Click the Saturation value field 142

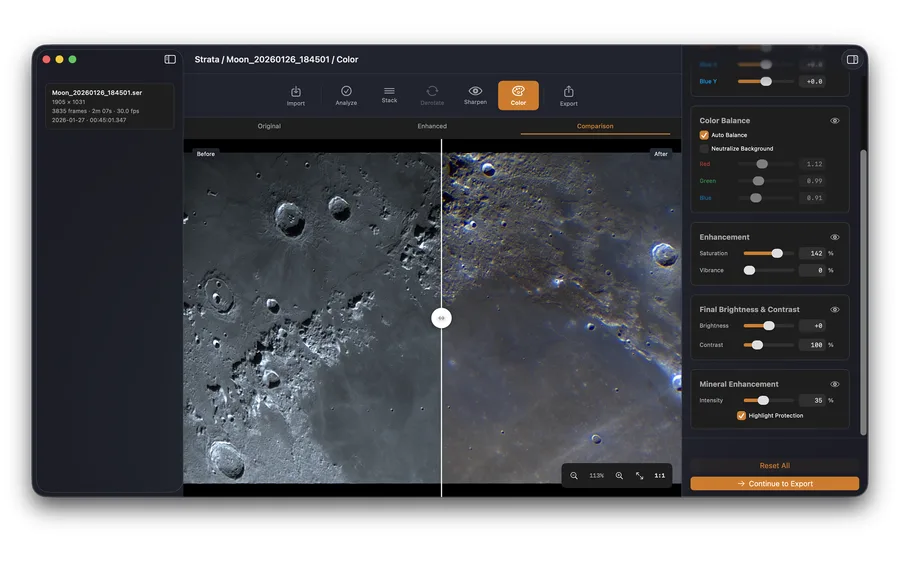point(812,253)
